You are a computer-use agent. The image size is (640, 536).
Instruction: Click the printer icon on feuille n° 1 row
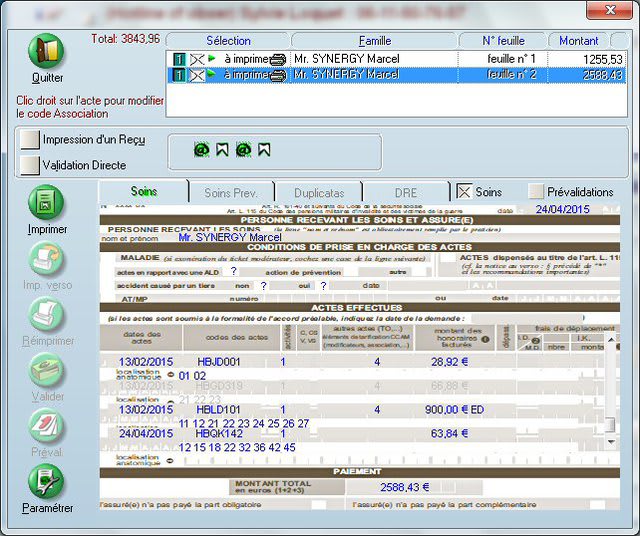[x=278, y=60]
